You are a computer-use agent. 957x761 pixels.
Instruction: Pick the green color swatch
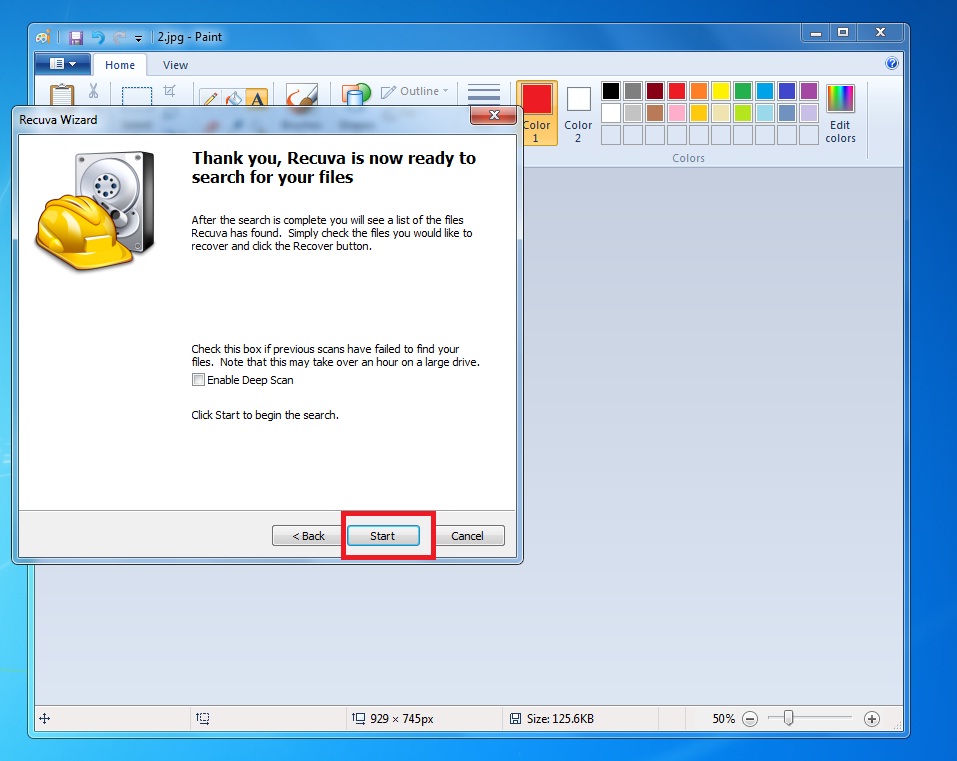click(x=743, y=91)
